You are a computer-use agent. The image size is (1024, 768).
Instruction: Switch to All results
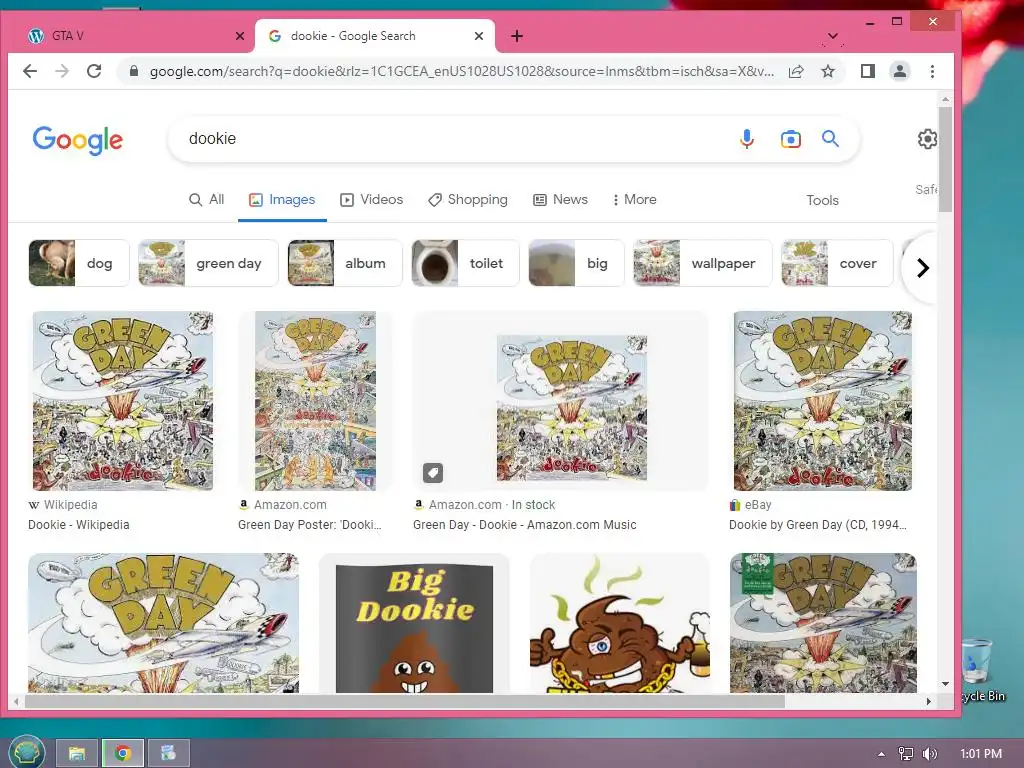[206, 200]
